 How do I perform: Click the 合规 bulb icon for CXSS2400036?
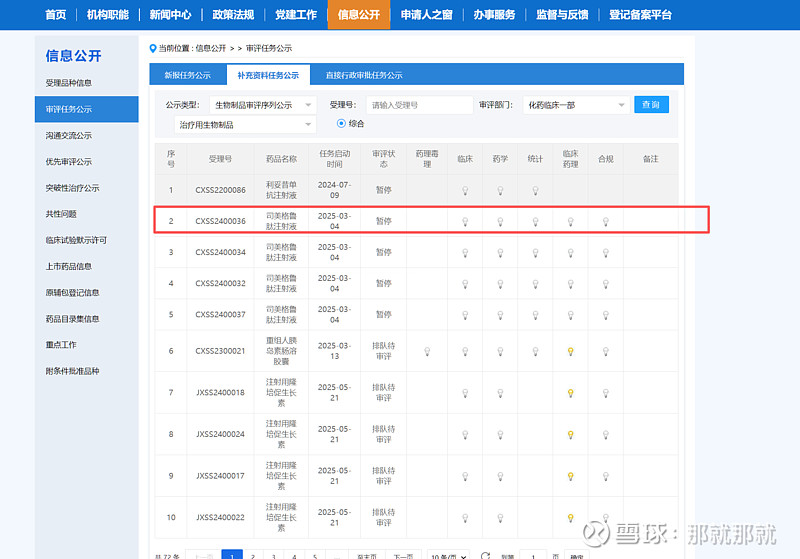[605, 221]
